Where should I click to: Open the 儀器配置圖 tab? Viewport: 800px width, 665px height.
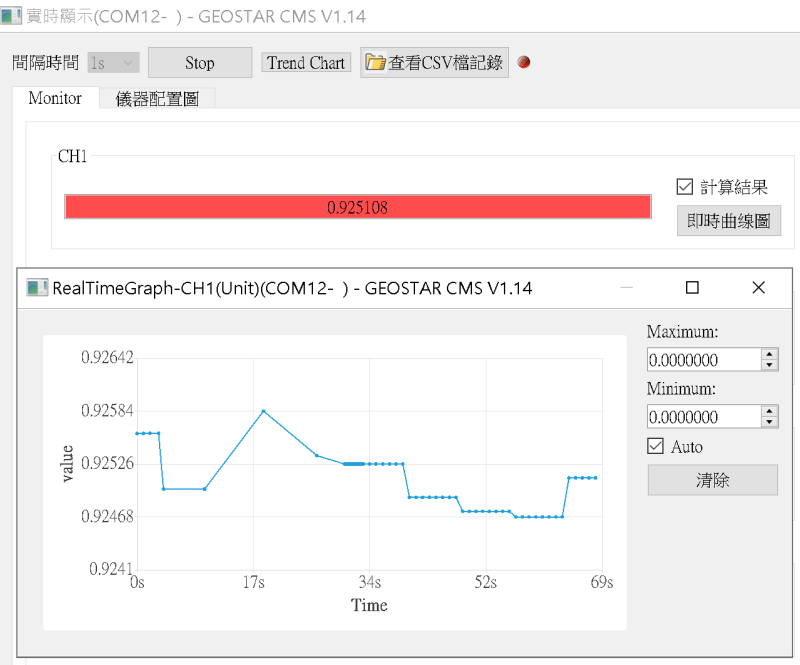157,98
